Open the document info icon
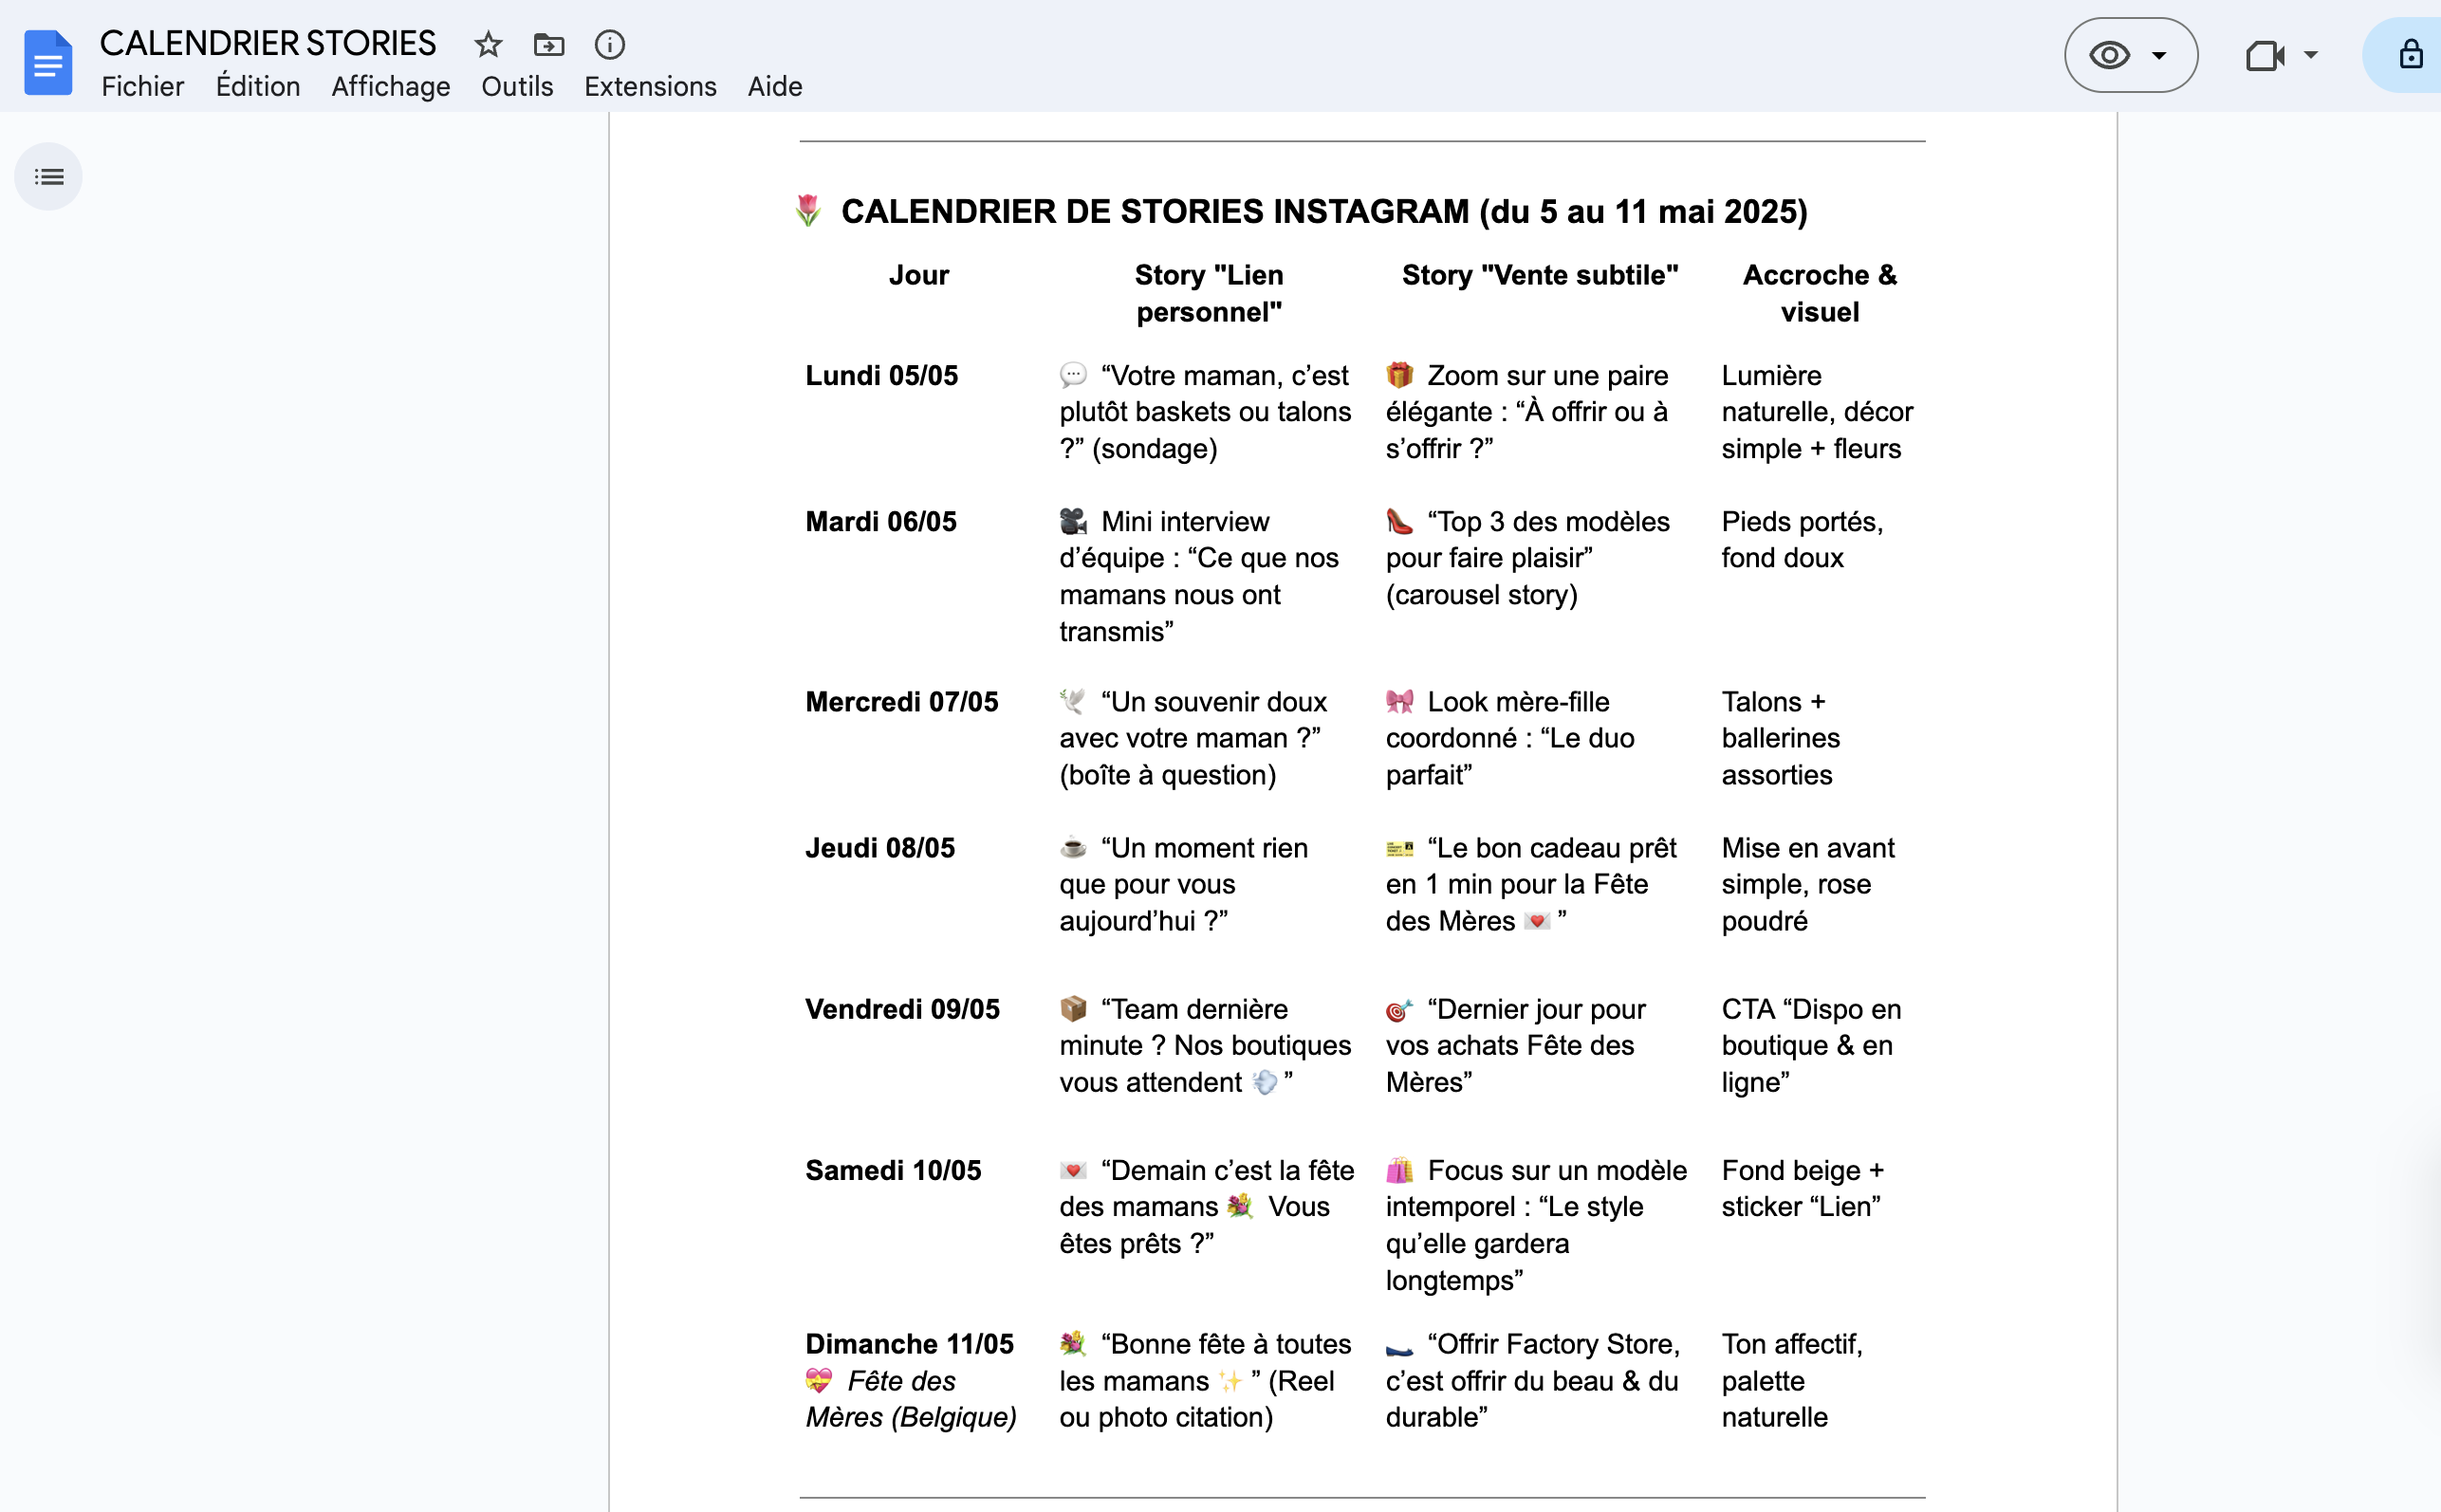The height and width of the screenshot is (1512, 2441). (x=610, y=45)
